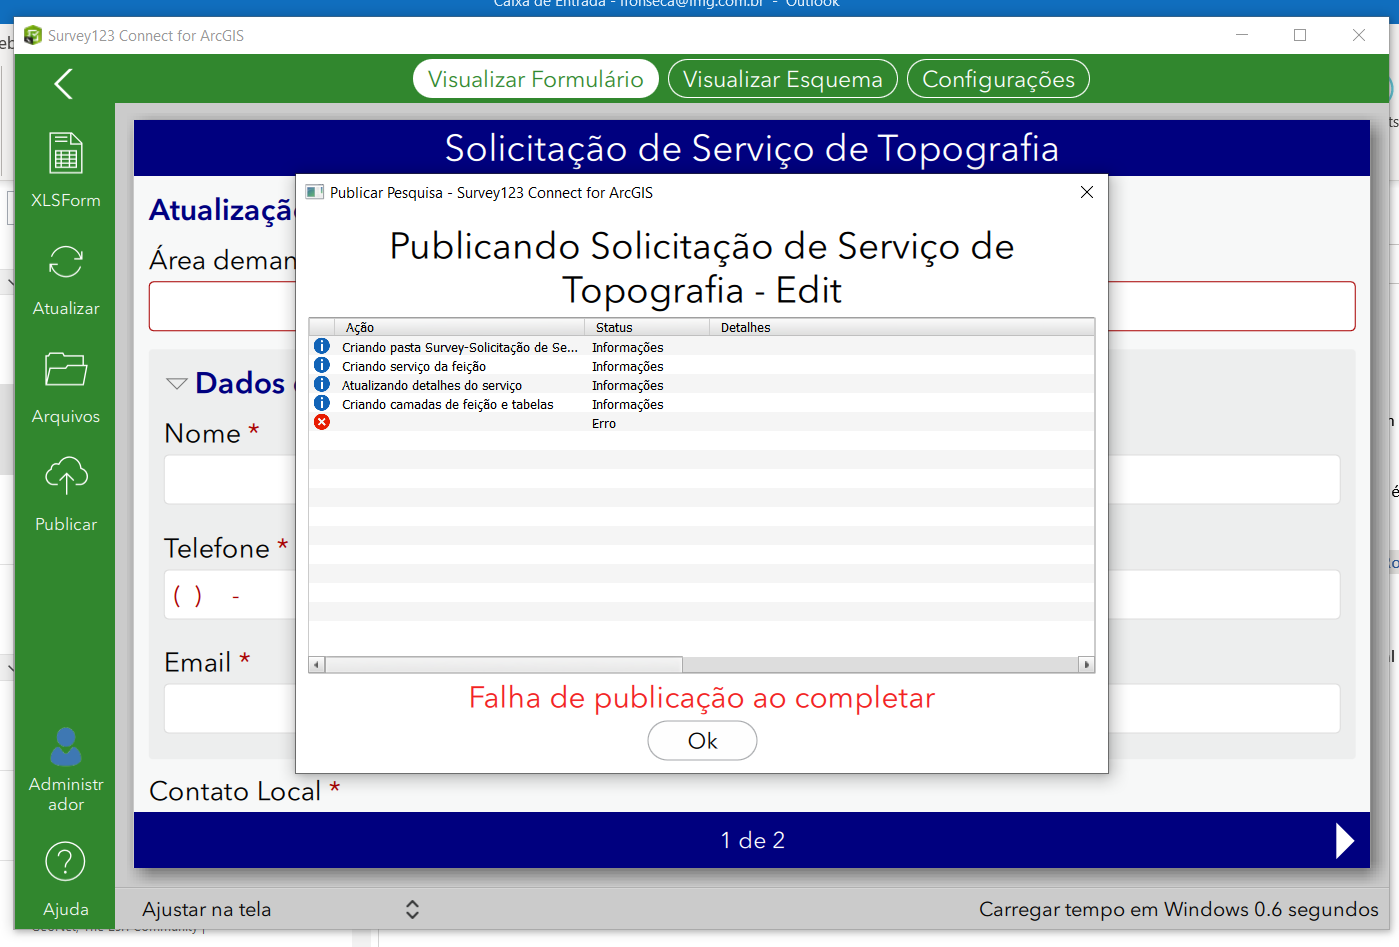
Task: Click the log list scroll left arrow
Action: tap(317, 664)
